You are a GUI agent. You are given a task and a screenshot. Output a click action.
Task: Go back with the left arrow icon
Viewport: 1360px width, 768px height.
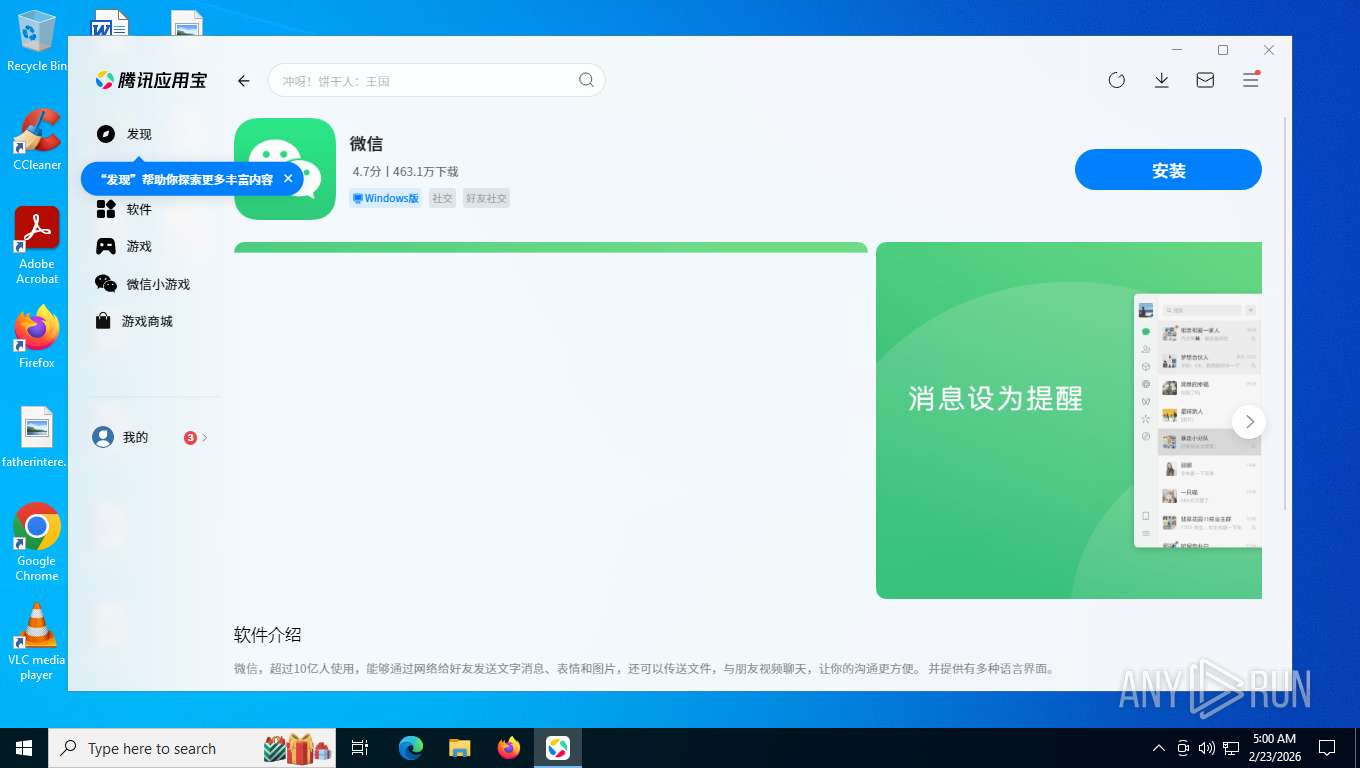click(x=243, y=81)
